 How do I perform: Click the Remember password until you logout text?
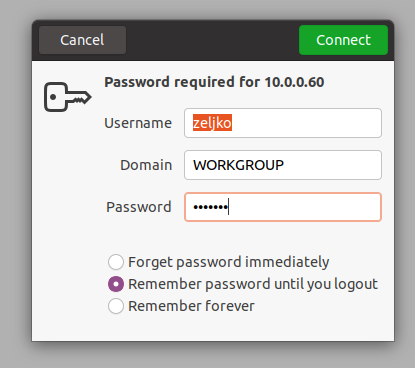253,284
